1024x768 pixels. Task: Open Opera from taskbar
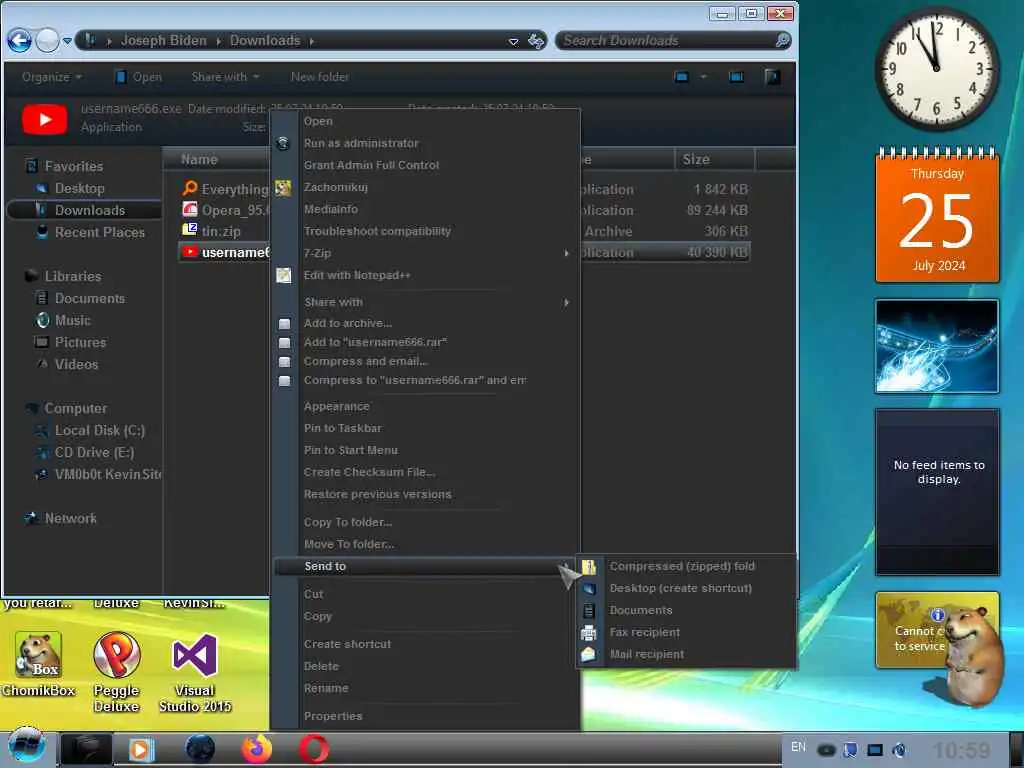tap(314, 749)
